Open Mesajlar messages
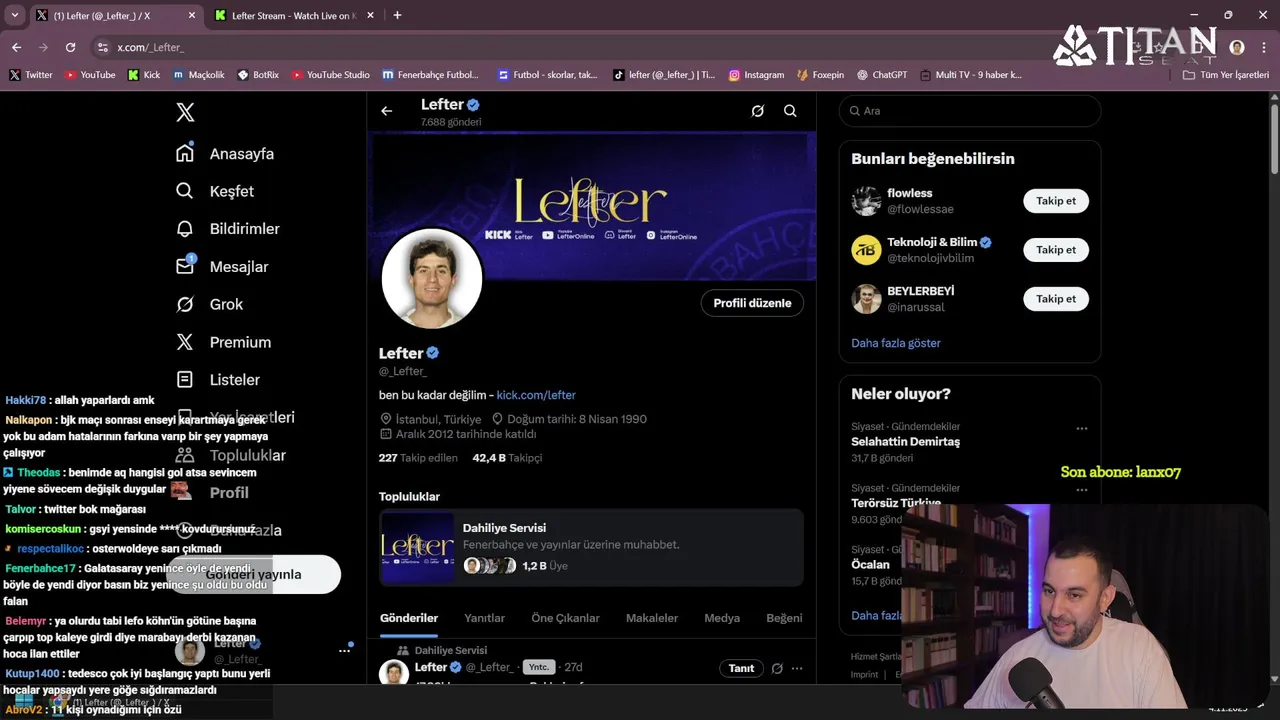 (222, 266)
